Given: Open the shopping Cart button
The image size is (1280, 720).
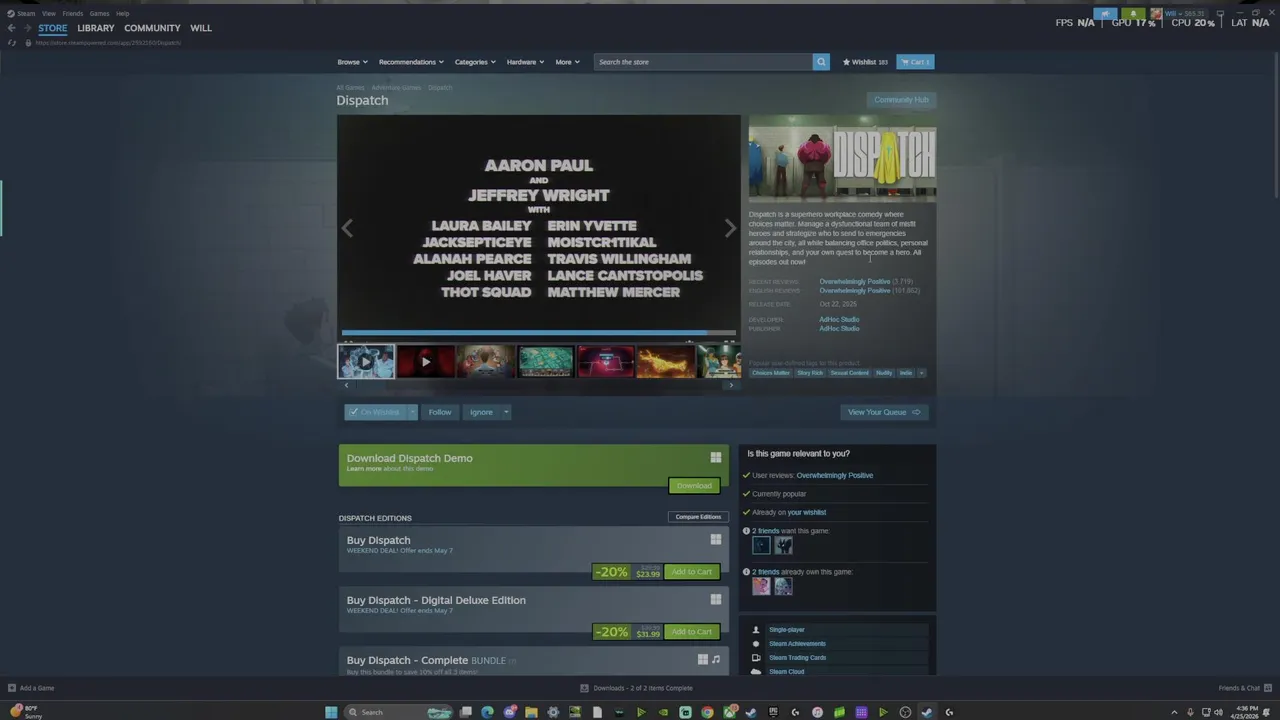Looking at the screenshot, I should tap(915, 62).
